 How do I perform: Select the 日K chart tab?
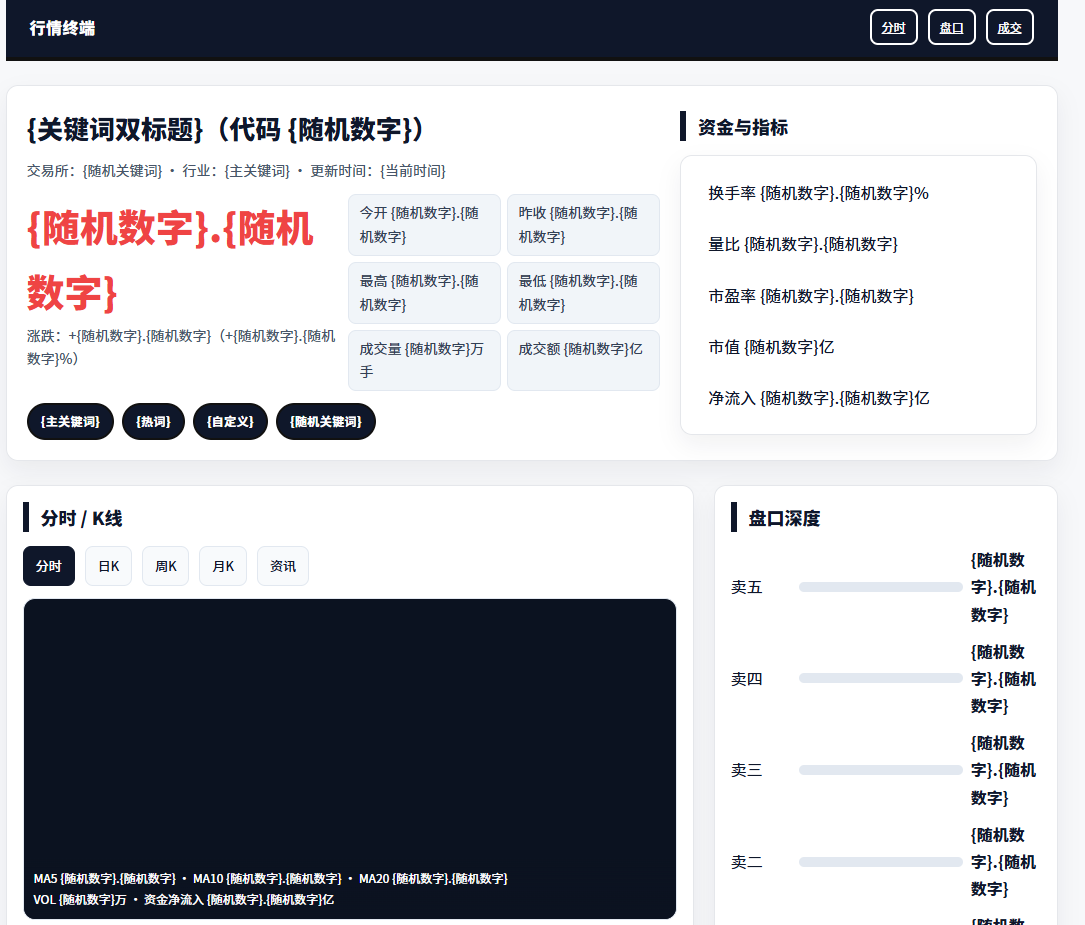coord(108,566)
